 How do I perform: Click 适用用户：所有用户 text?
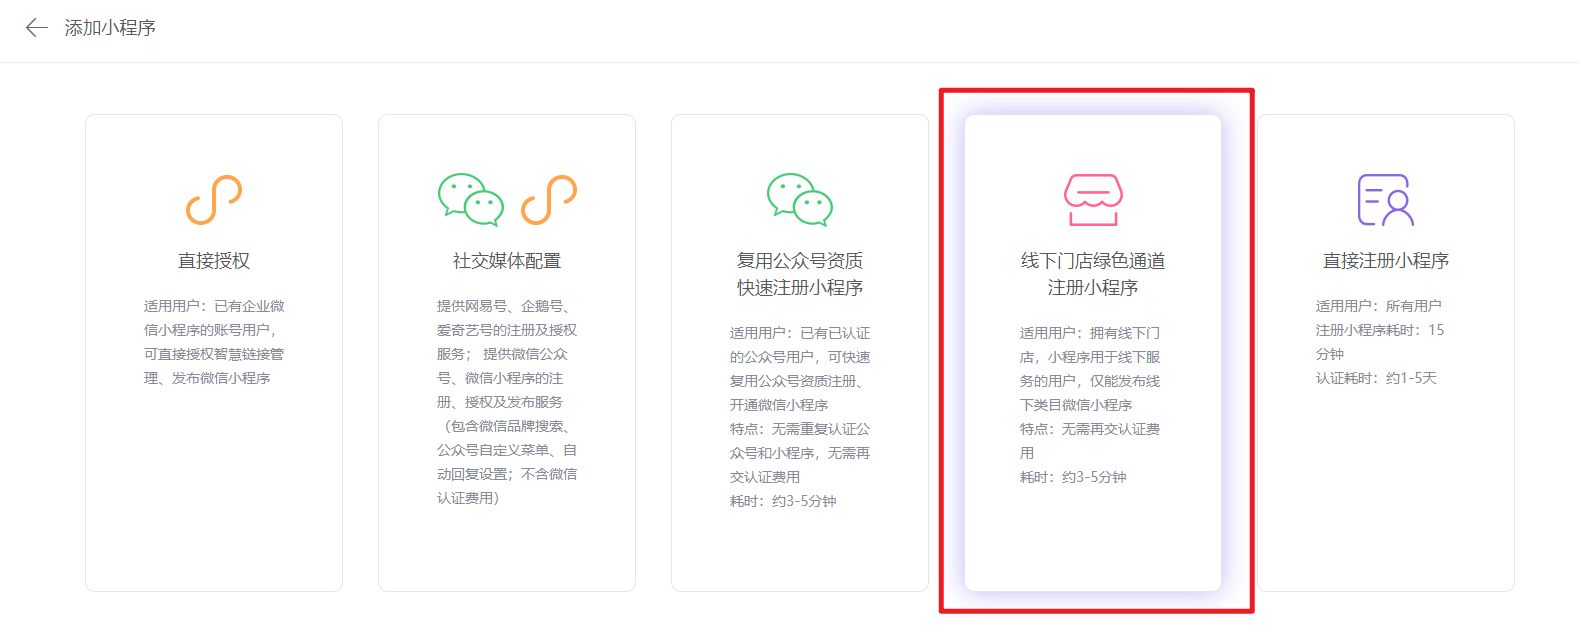pyautogui.click(x=1378, y=306)
